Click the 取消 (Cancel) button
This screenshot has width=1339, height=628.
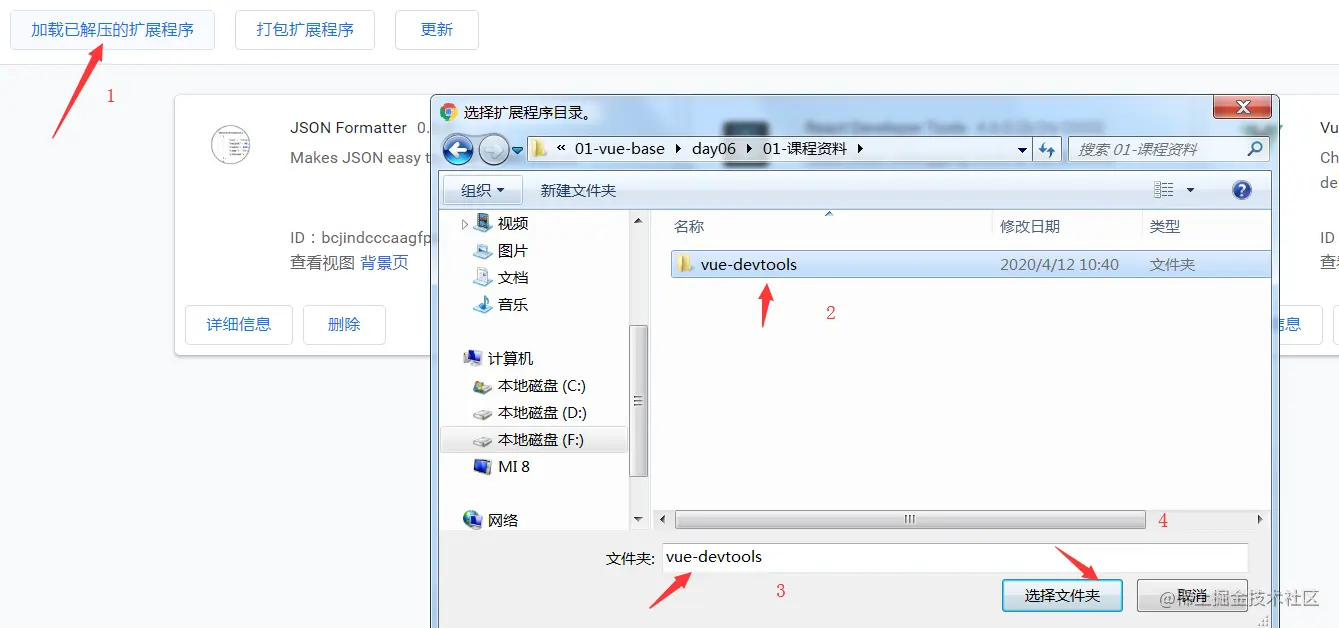(1192, 595)
